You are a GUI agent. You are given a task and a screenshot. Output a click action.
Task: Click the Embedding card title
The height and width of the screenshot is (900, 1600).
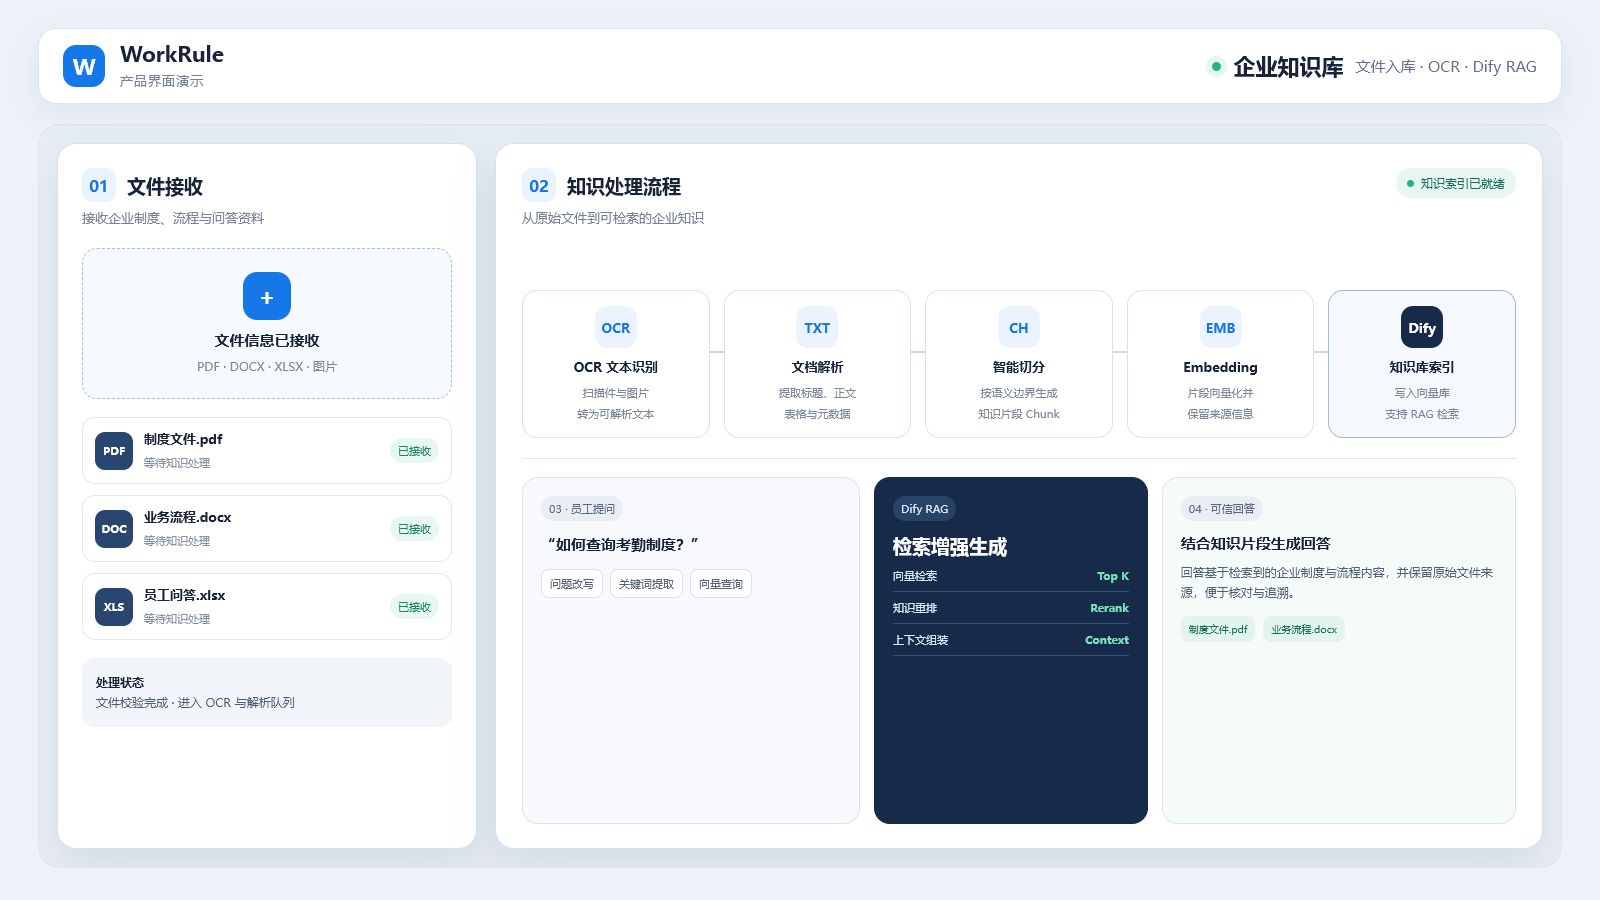point(1220,367)
